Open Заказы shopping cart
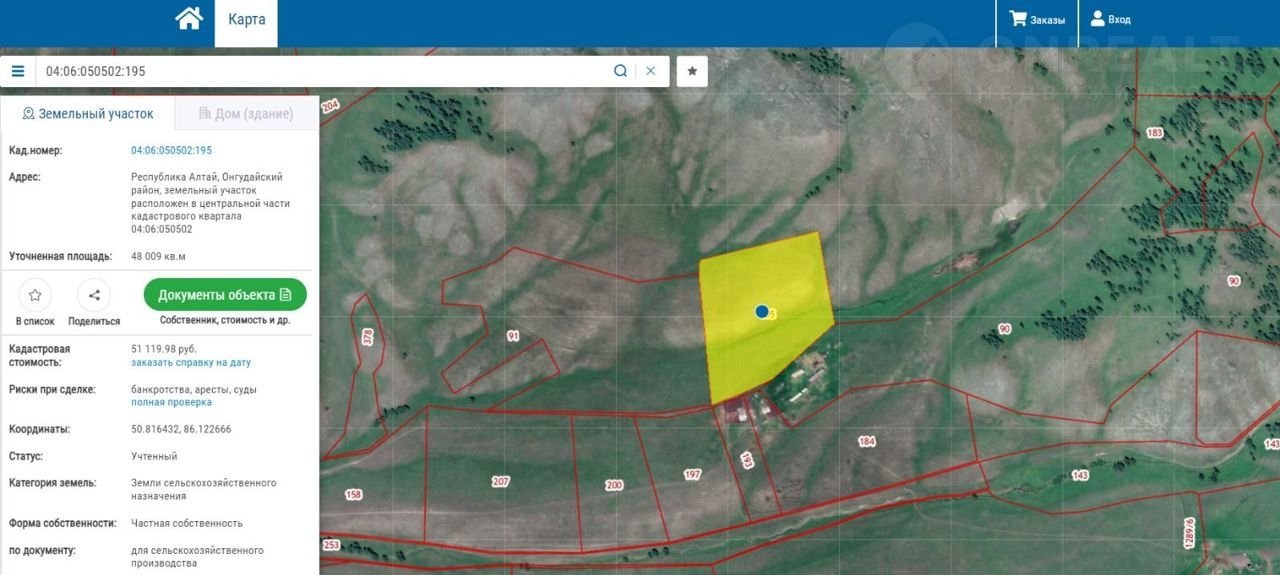The width and height of the screenshot is (1280, 575). tap(1037, 19)
